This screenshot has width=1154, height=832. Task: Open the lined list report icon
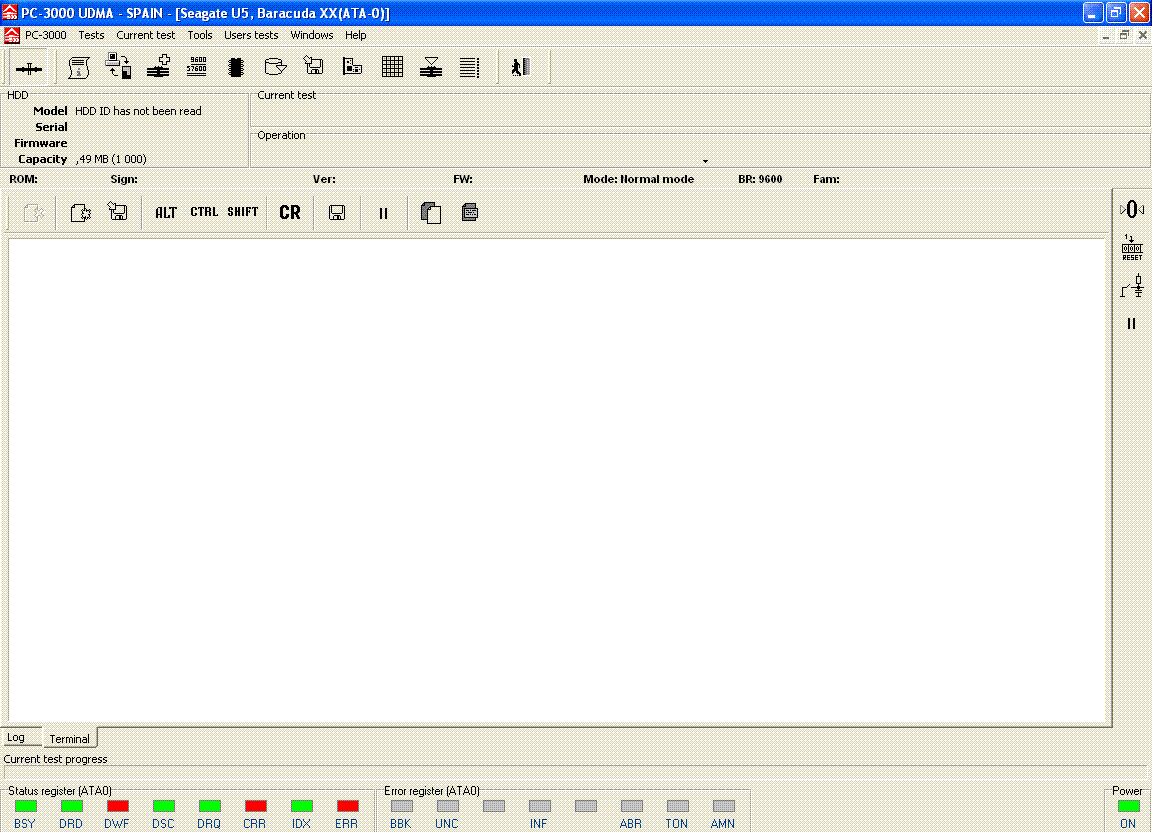(470, 67)
